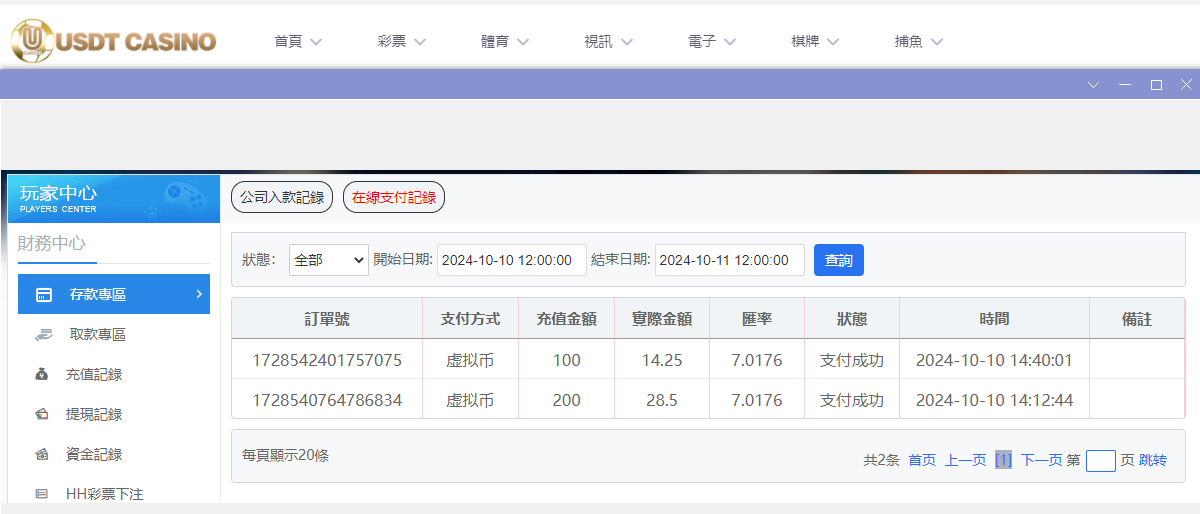Open the 狀態 status dropdown
The width and height of the screenshot is (1200, 514).
pyautogui.click(x=329, y=260)
